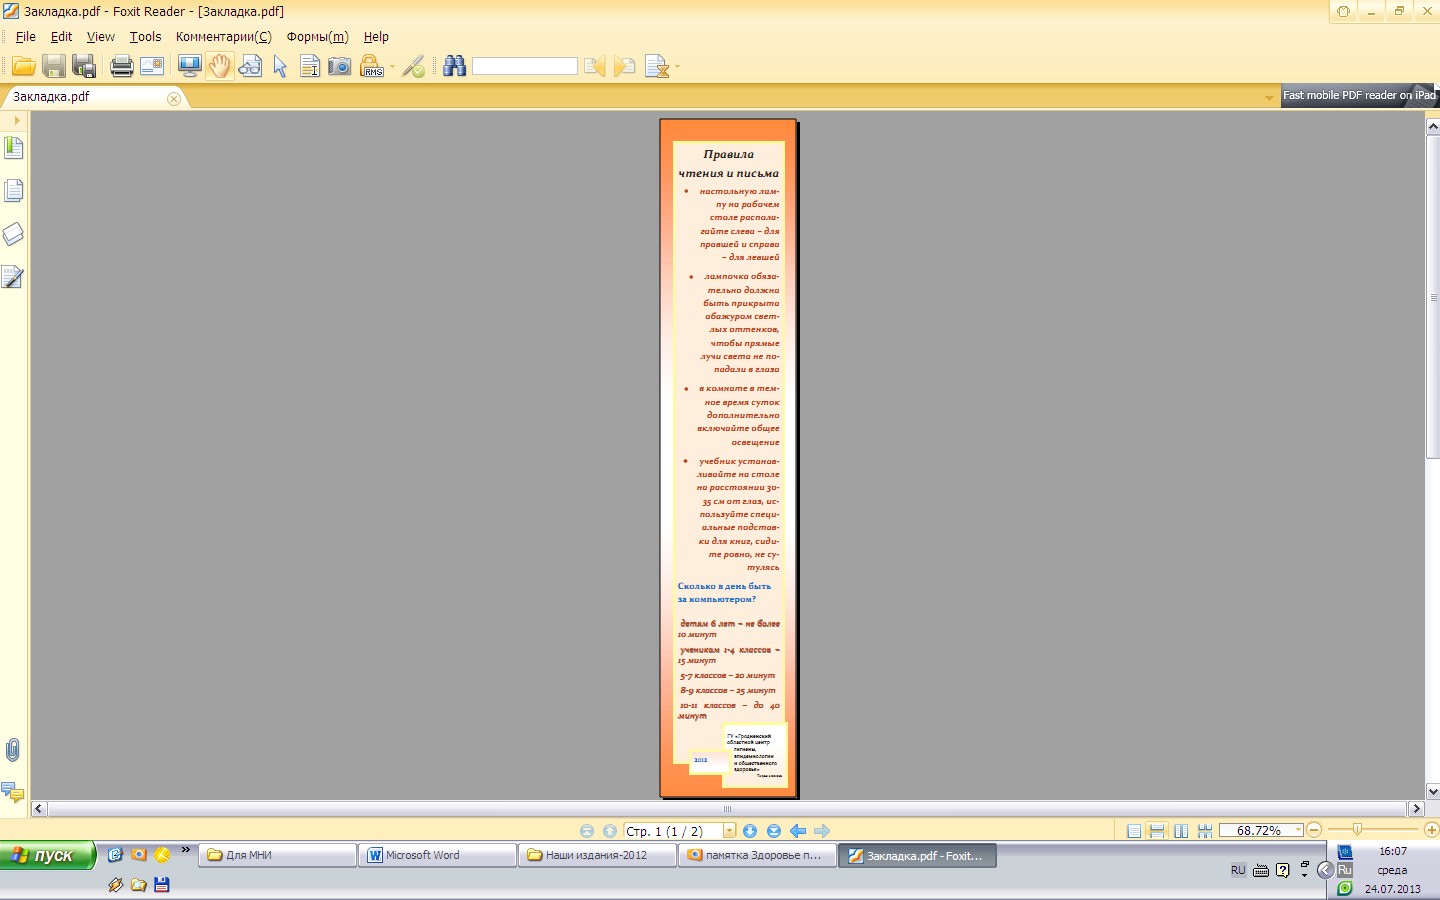The image size is (1440, 900).
Task: Click the Print icon in toolbar
Action: [x=121, y=67]
